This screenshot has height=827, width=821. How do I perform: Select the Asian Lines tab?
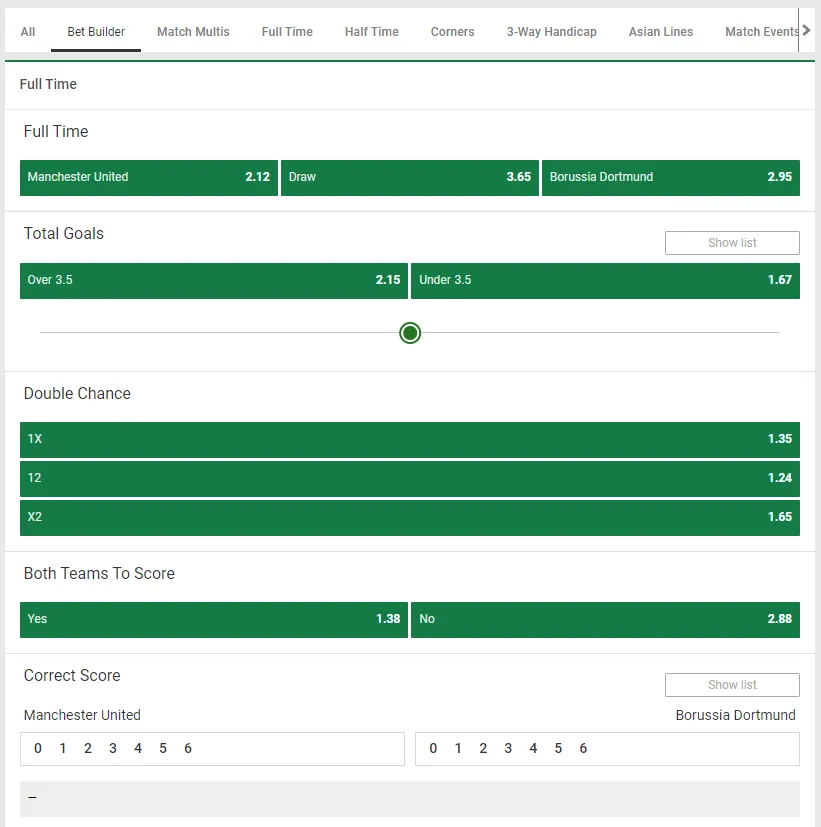click(660, 32)
